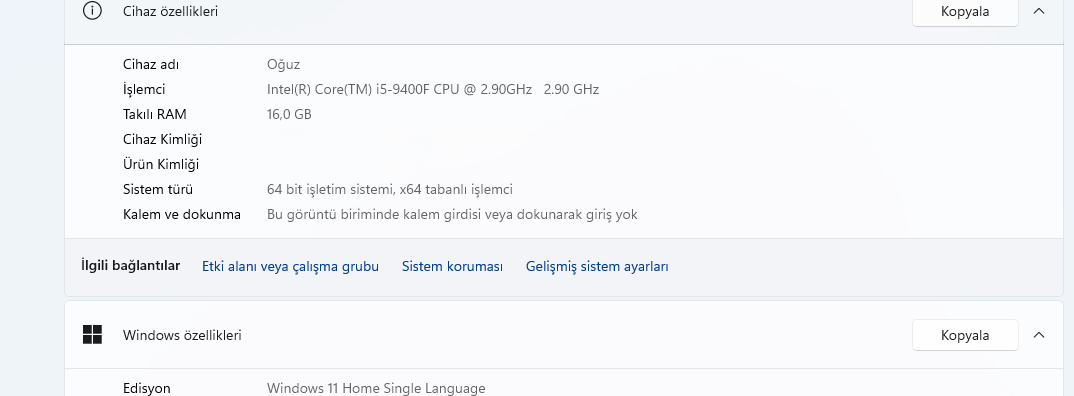Click the İşlemci label
The width and height of the screenshot is (1074, 396).
144,89
